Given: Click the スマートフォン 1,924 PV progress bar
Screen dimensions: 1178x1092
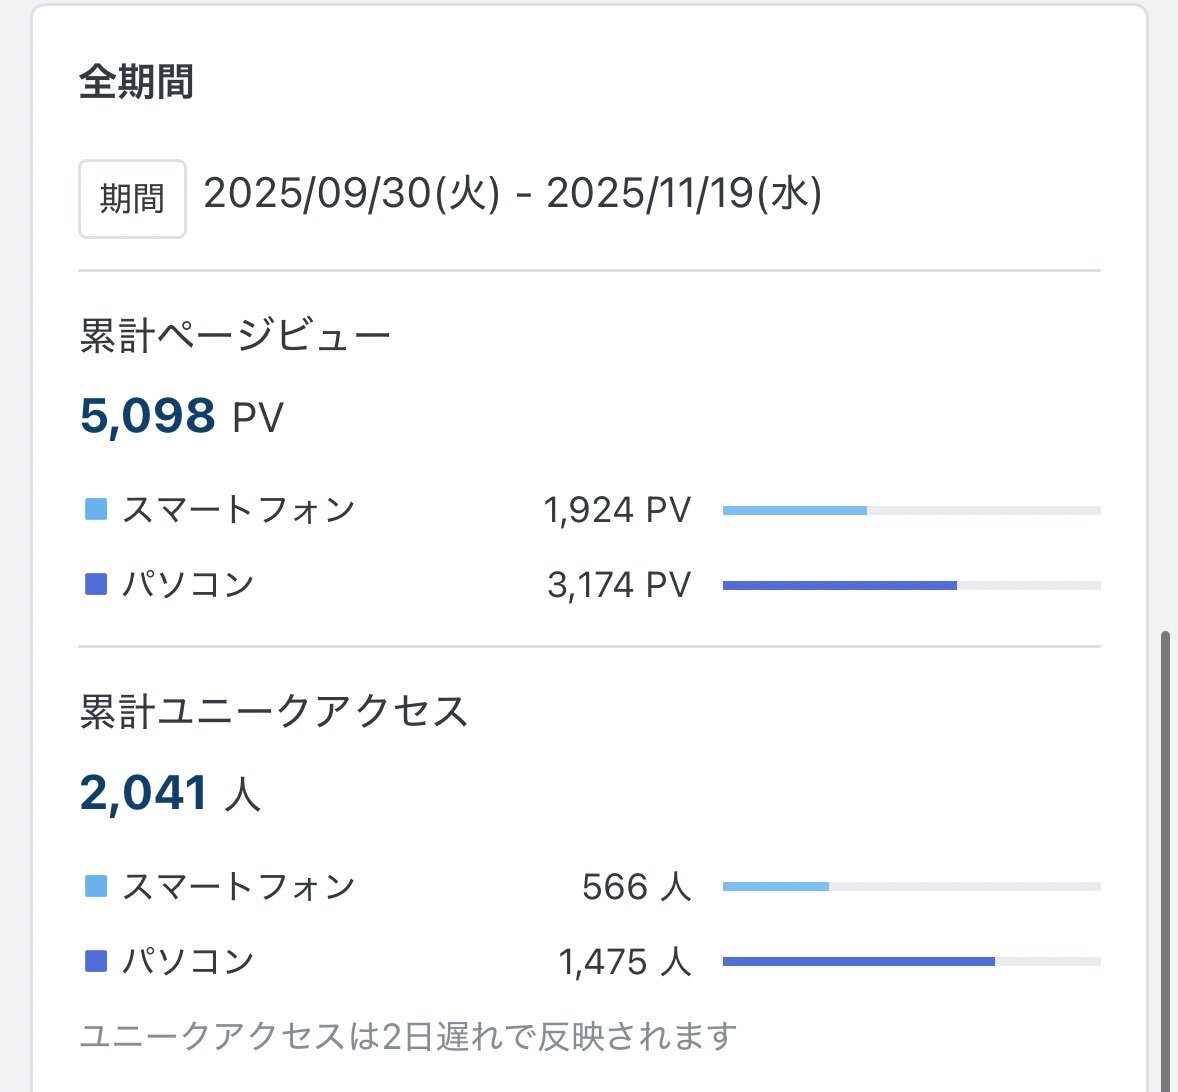Looking at the screenshot, I should pyautogui.click(x=910, y=511).
